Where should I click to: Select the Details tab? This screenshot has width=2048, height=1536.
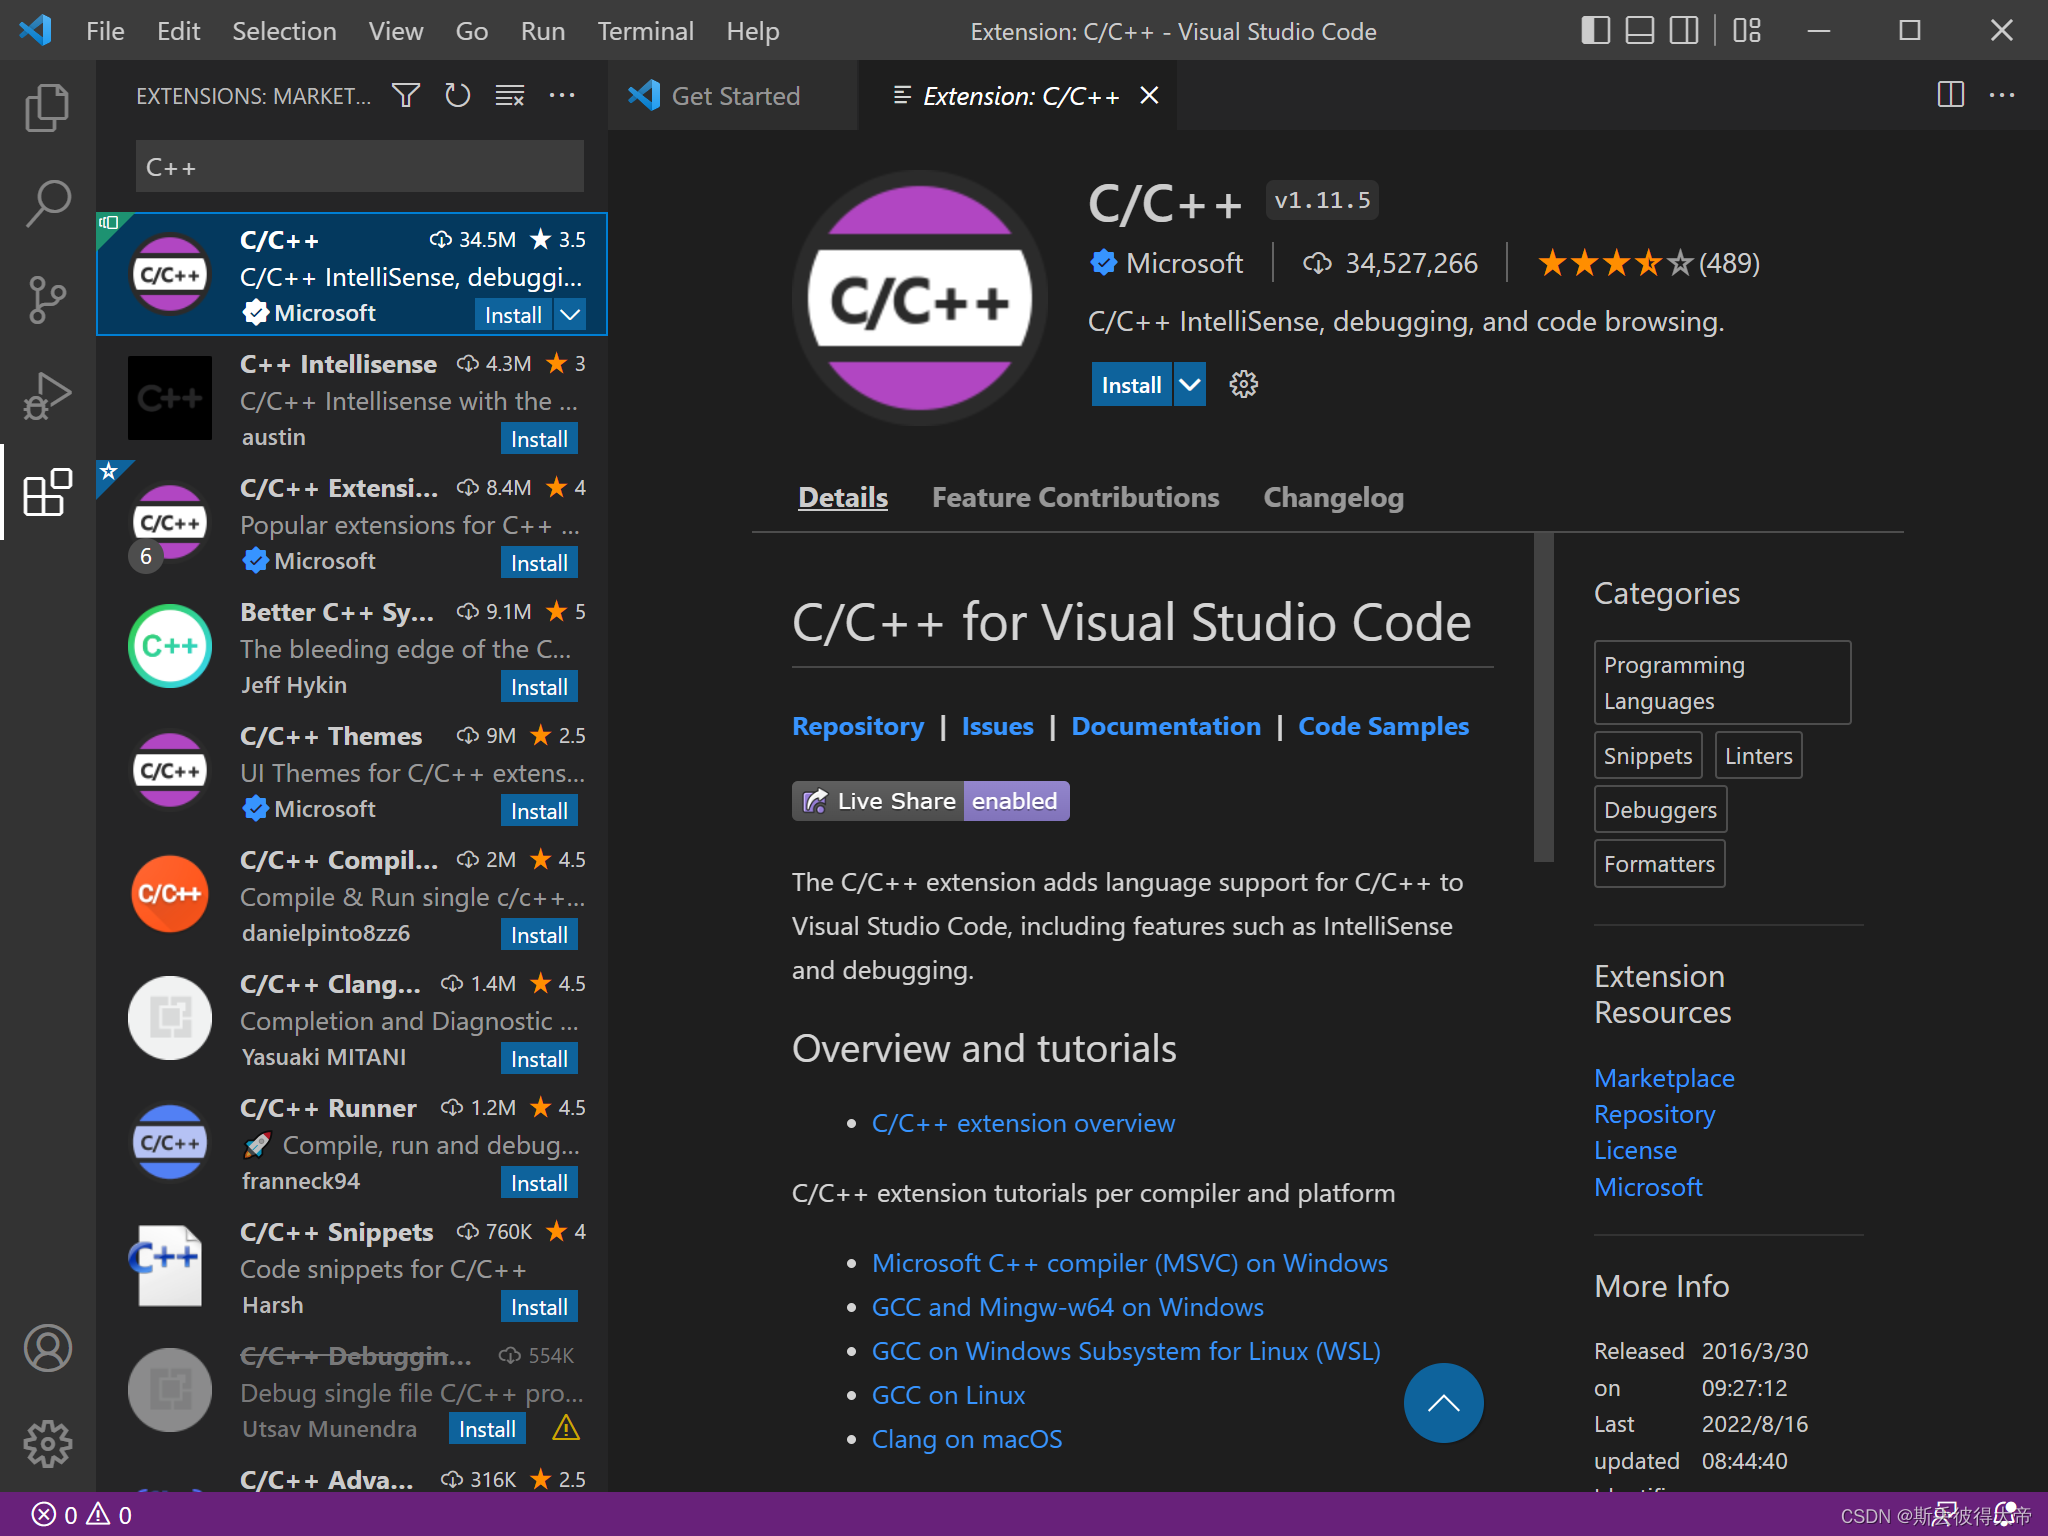pos(842,497)
